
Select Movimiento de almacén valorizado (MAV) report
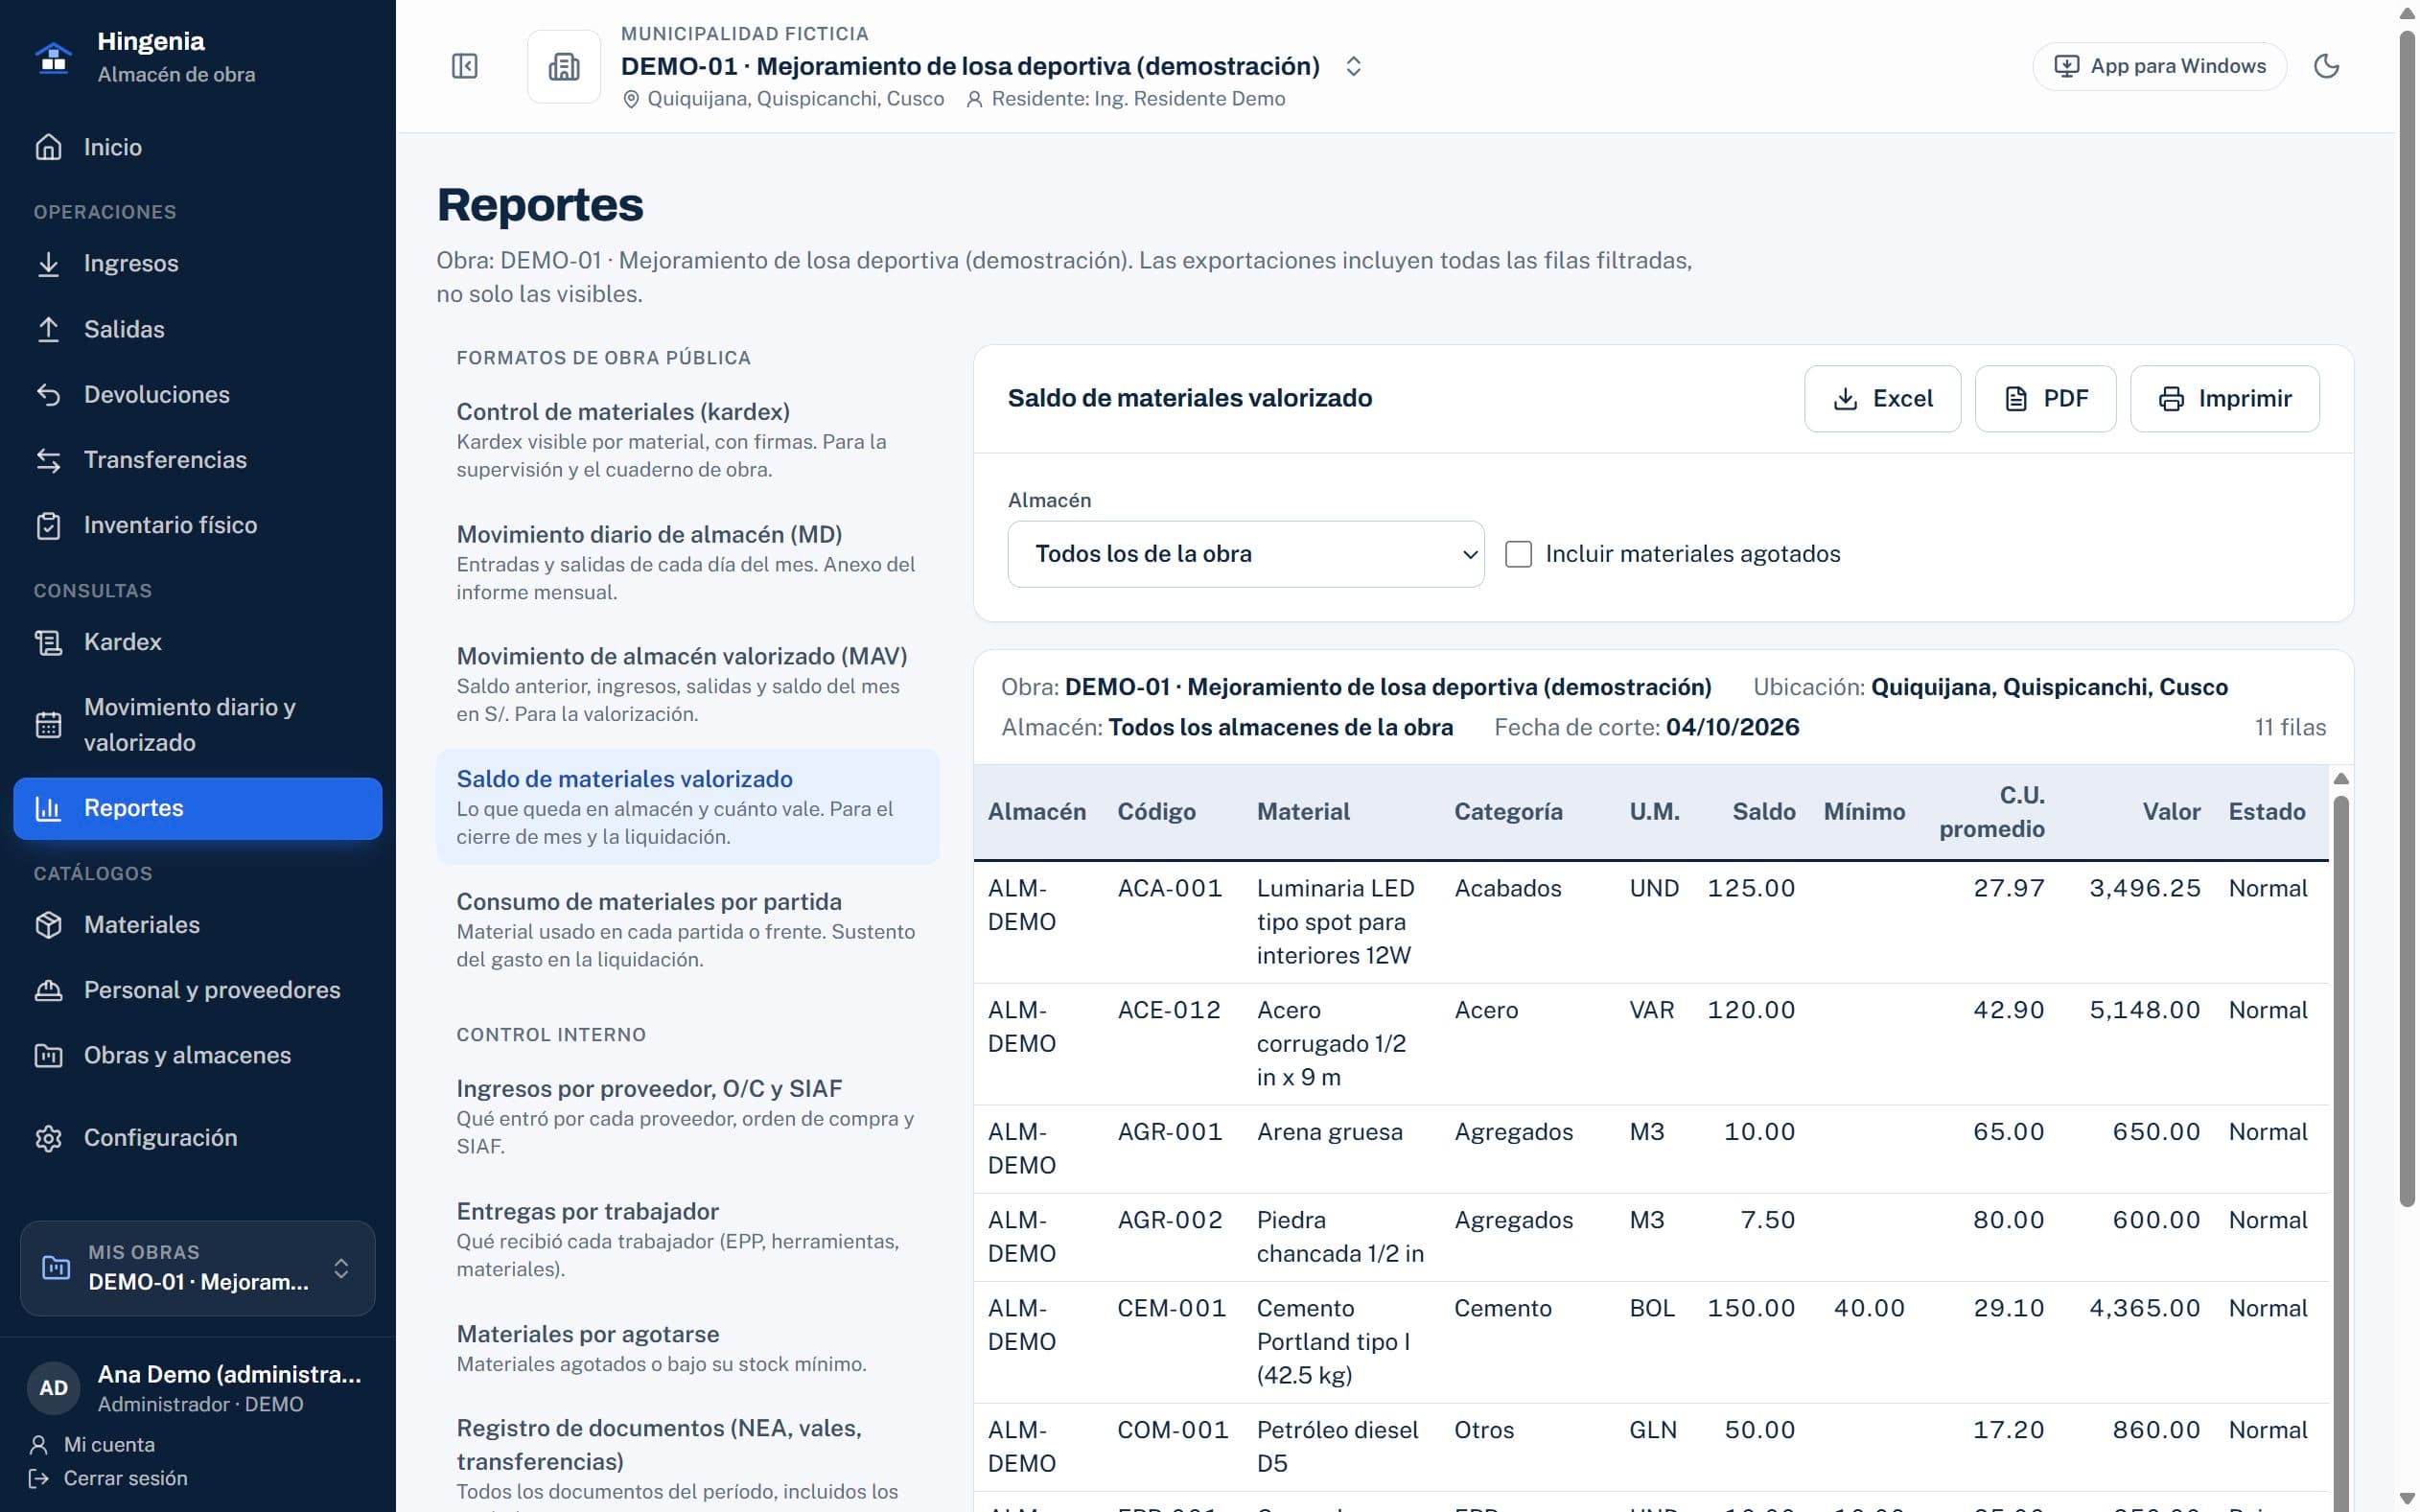click(x=688, y=684)
